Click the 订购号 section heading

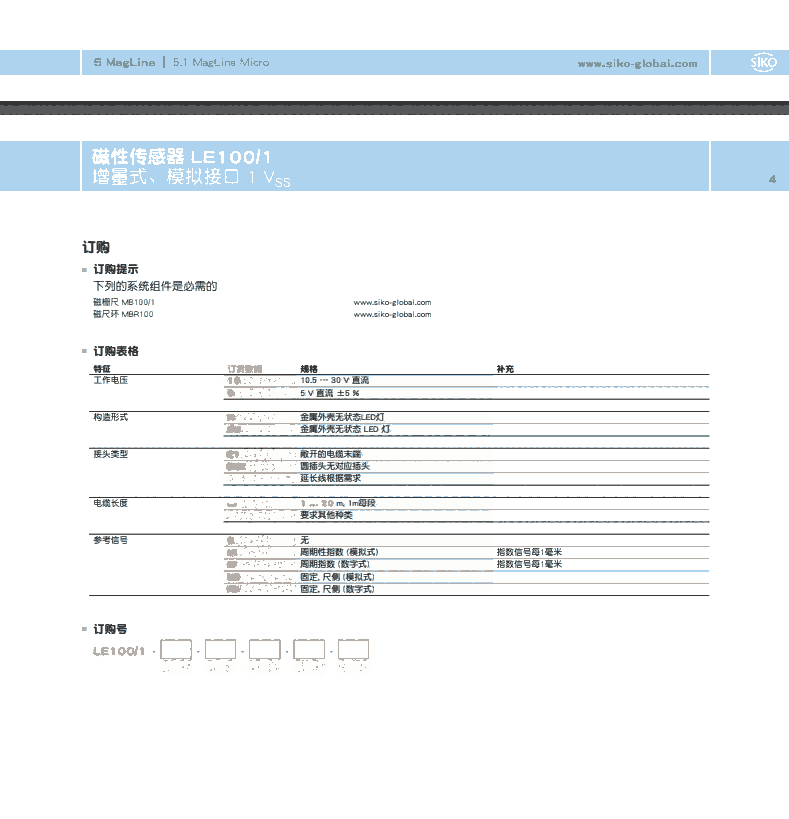[x=110, y=629]
